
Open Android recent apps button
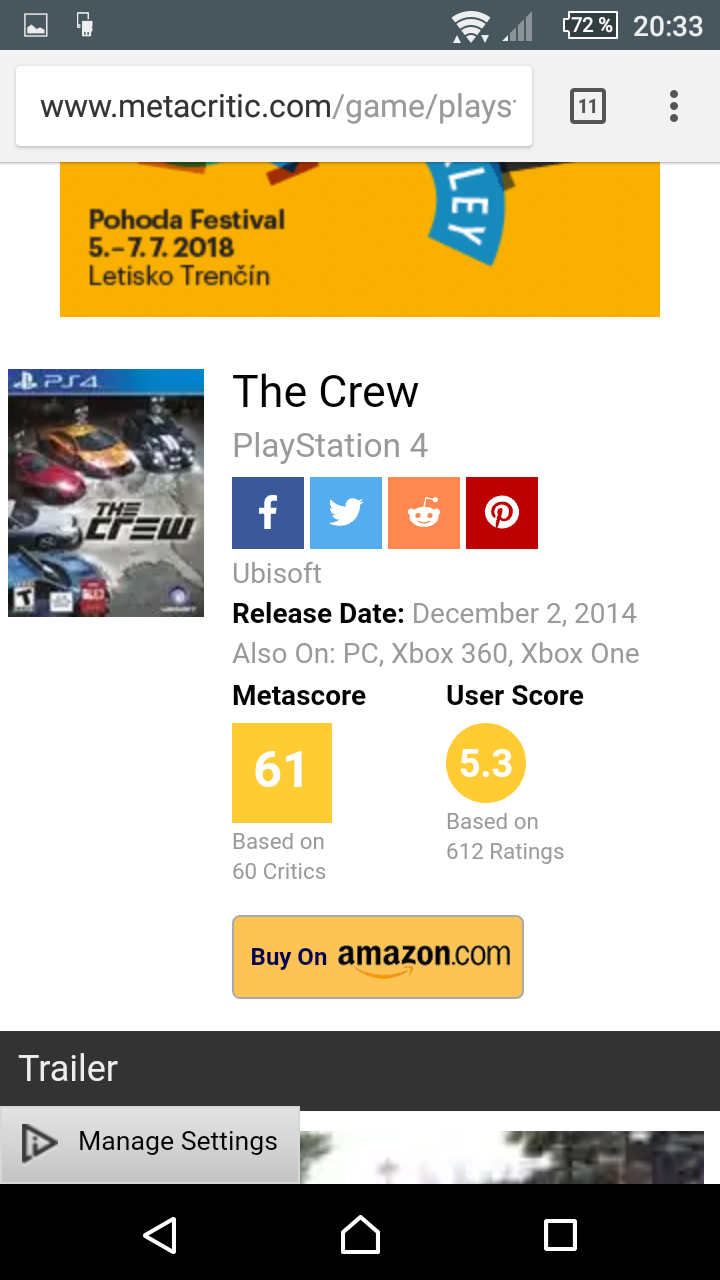point(560,1235)
